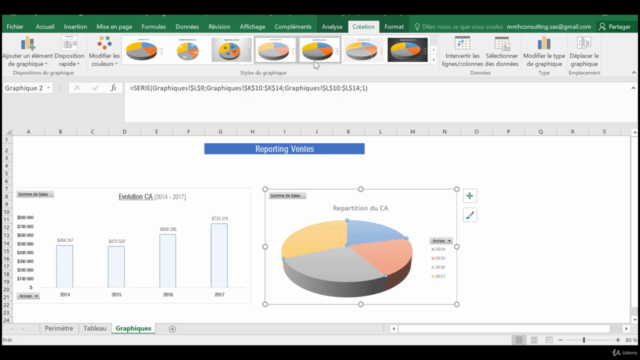Click Somme de Sales button on pie chart

click(x=287, y=196)
